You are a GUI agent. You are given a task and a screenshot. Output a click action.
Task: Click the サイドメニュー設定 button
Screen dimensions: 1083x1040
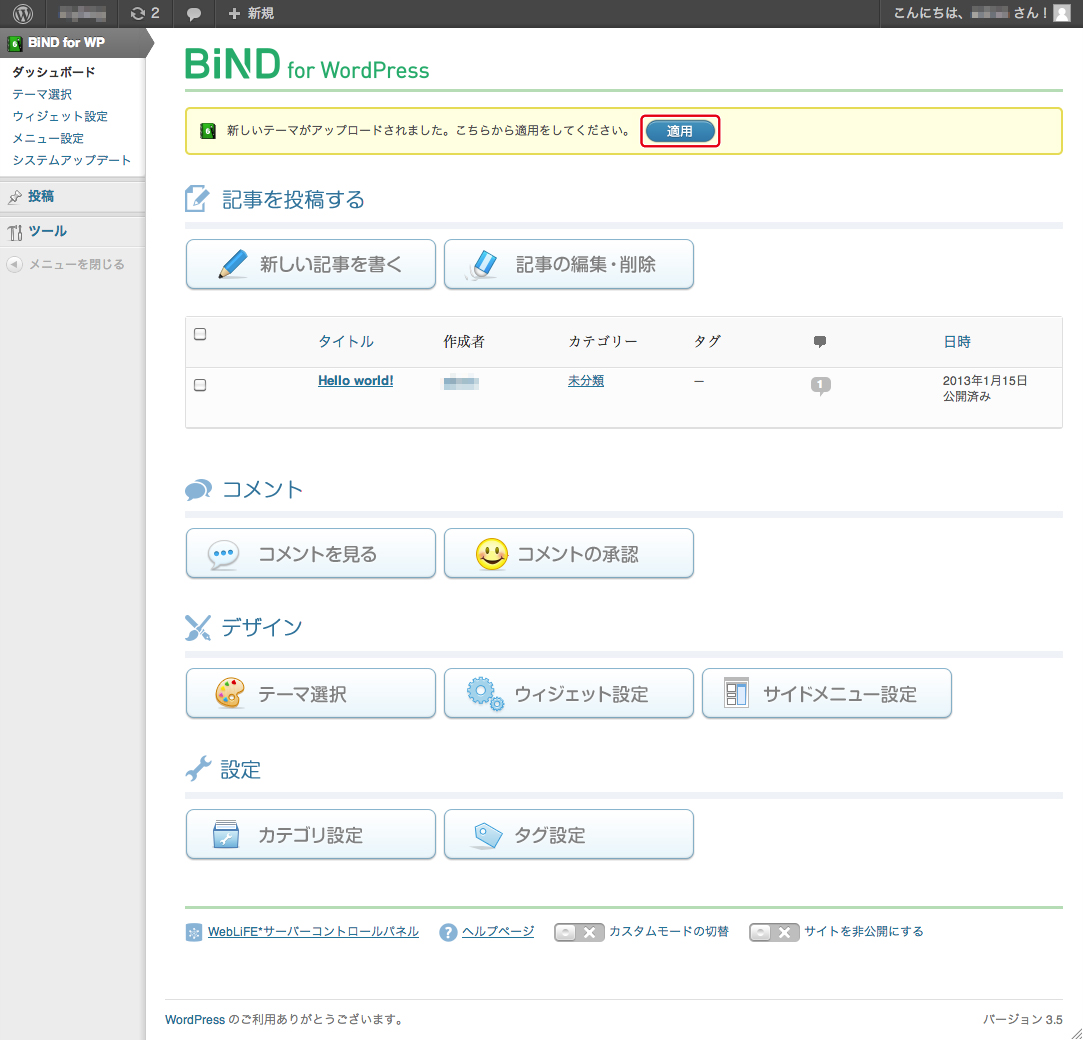(x=827, y=693)
